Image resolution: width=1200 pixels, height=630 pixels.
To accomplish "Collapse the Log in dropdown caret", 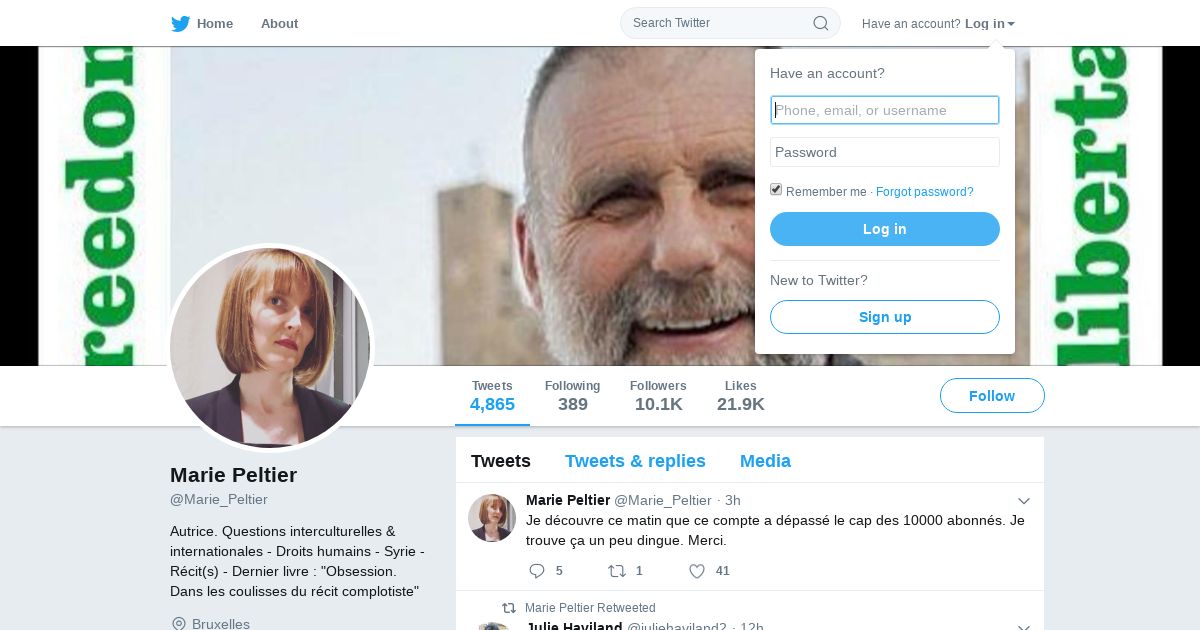I will 1011,24.
